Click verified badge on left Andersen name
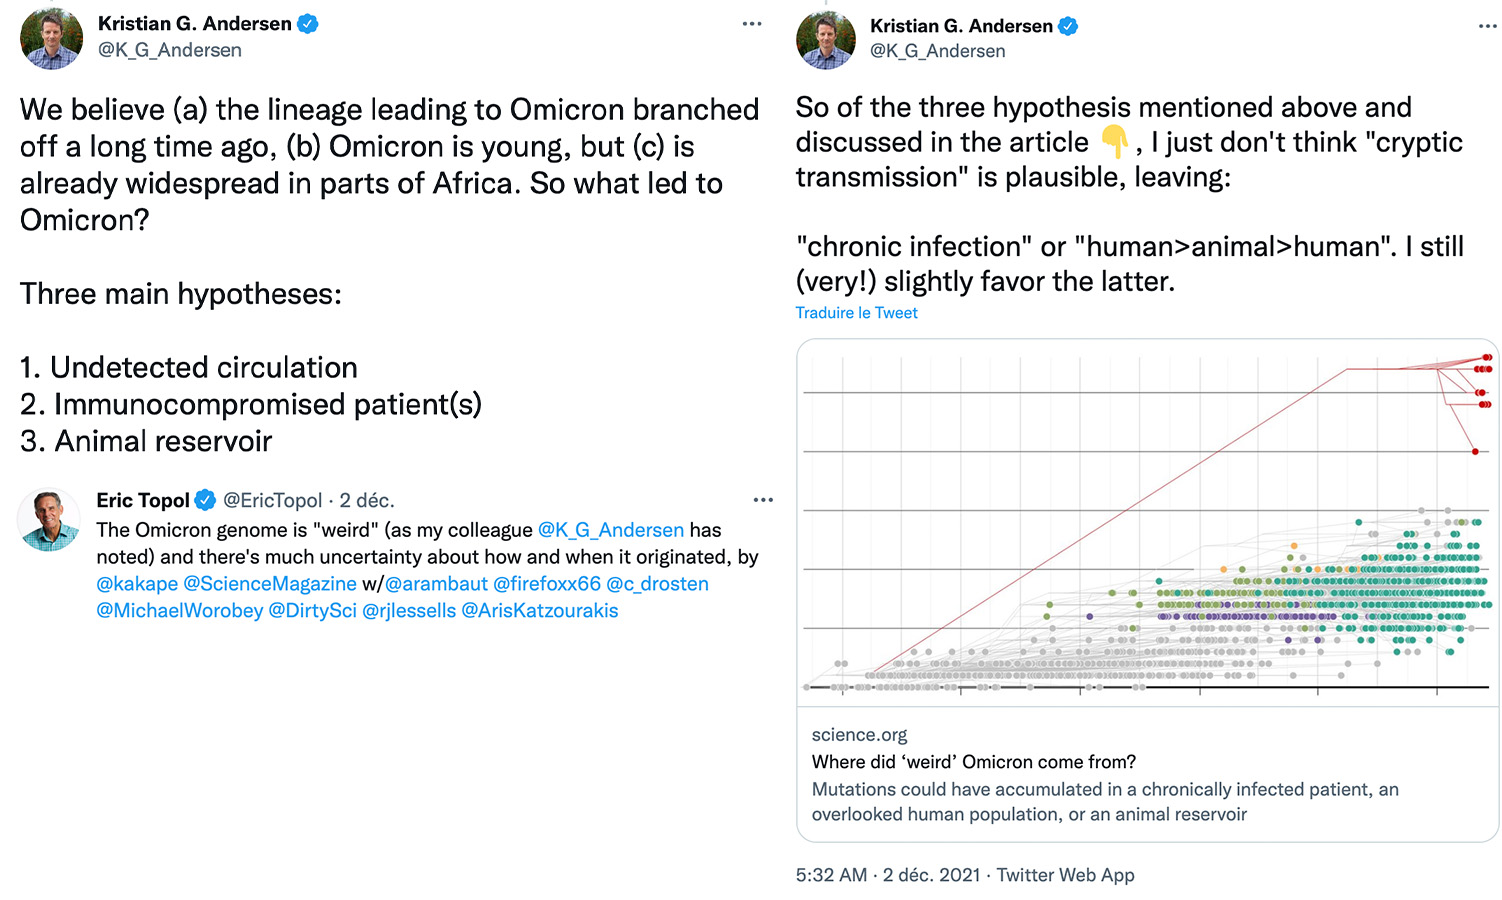This screenshot has height=900, width=1502. coord(308,24)
